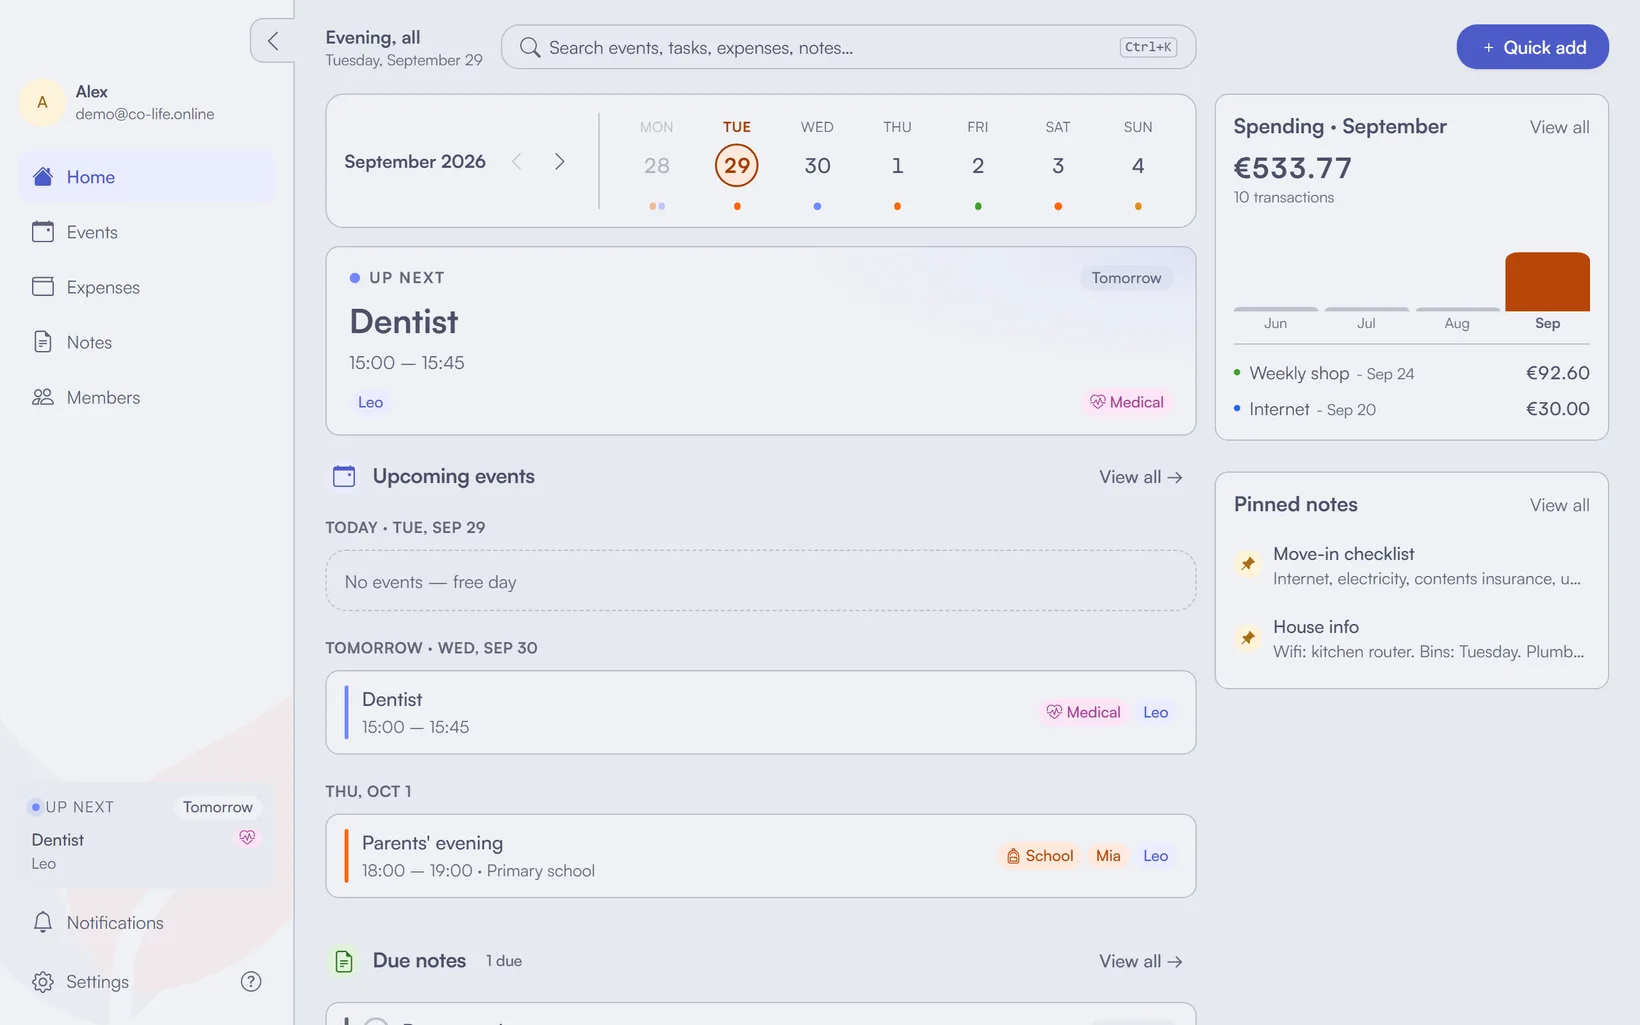Open Expenses in the sidebar
Image resolution: width=1640 pixels, height=1025 pixels.
coord(146,287)
